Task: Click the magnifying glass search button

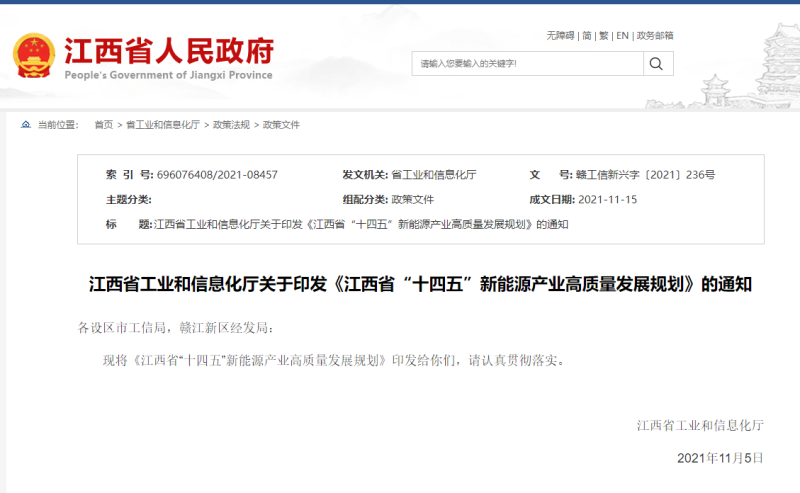Action: click(x=656, y=64)
